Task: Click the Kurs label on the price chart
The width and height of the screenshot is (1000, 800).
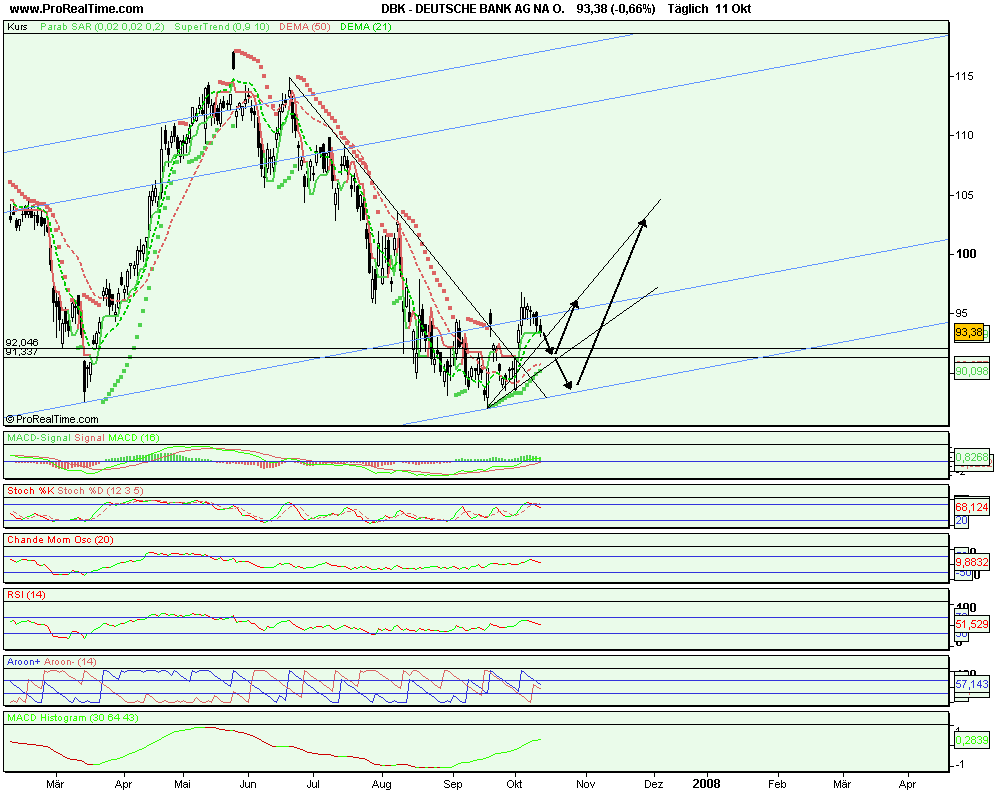Action: point(16,29)
